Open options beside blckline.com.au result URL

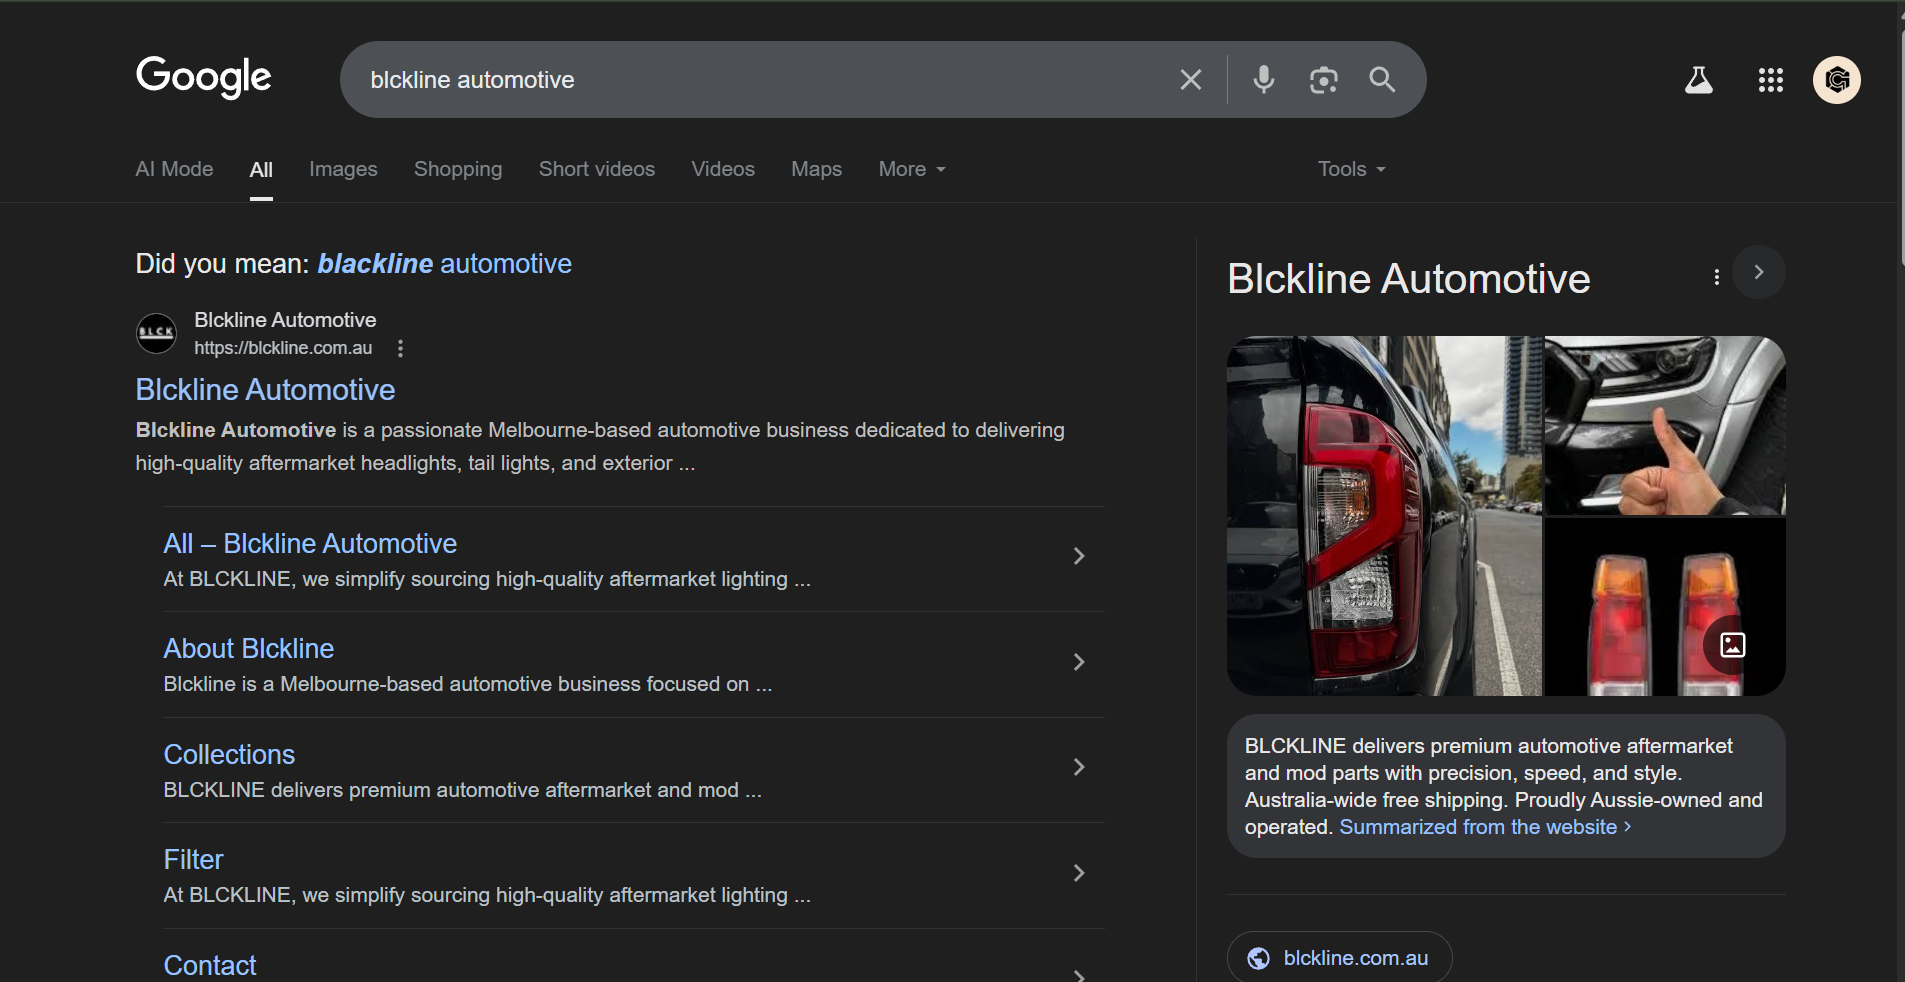pyautogui.click(x=401, y=348)
